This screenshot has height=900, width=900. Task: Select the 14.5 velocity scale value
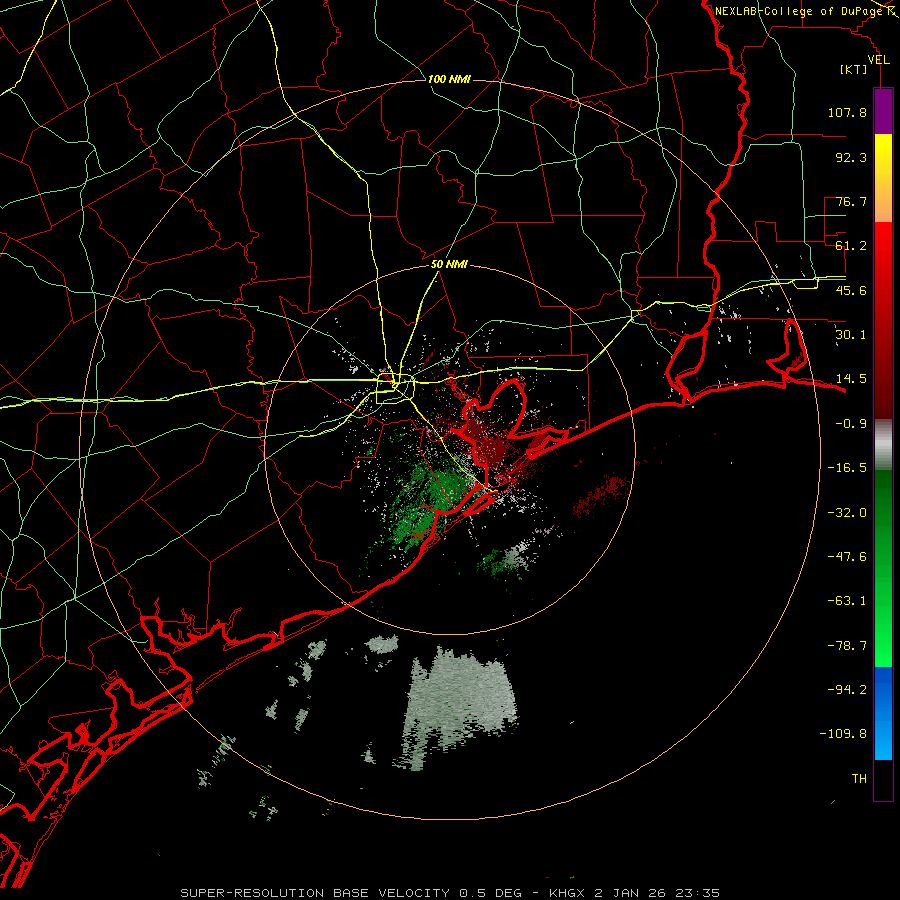(851, 379)
